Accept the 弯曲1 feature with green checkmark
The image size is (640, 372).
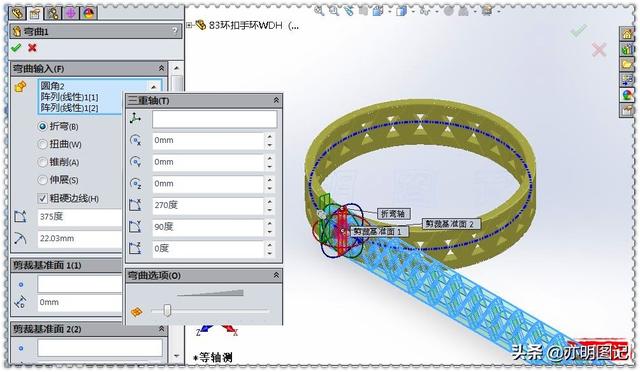tap(16, 48)
